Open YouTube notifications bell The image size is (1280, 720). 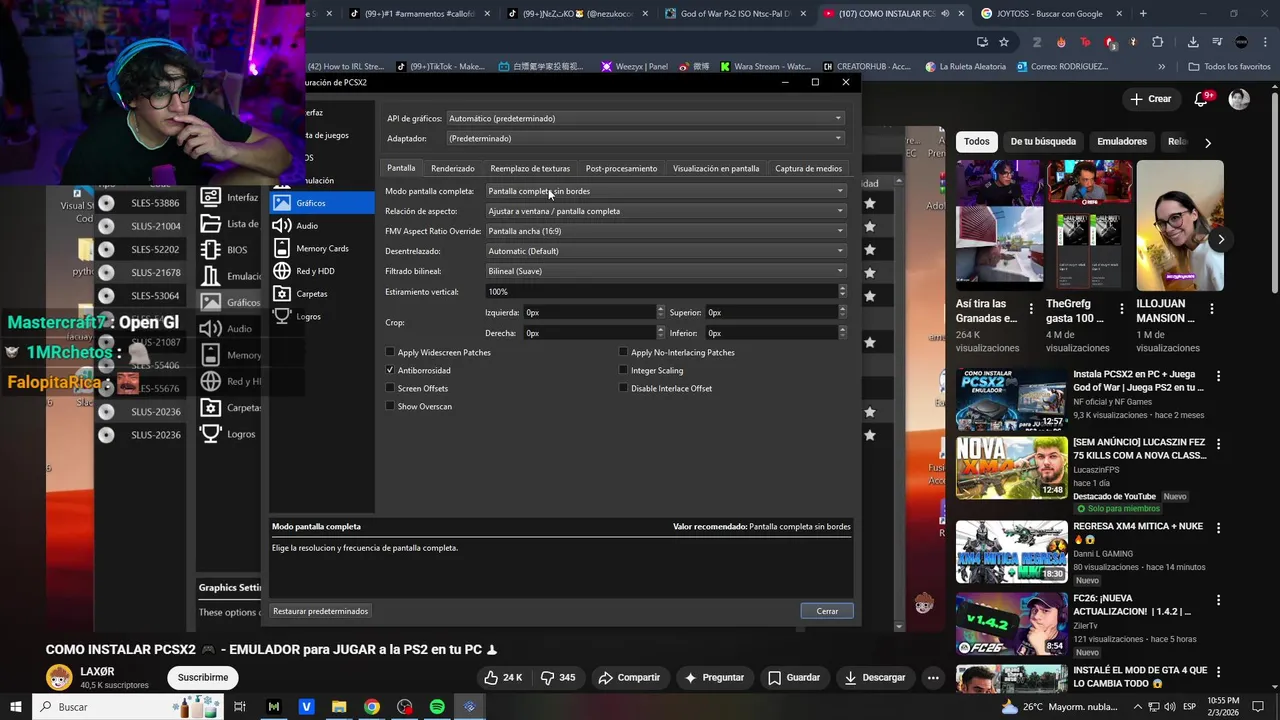point(1202,99)
